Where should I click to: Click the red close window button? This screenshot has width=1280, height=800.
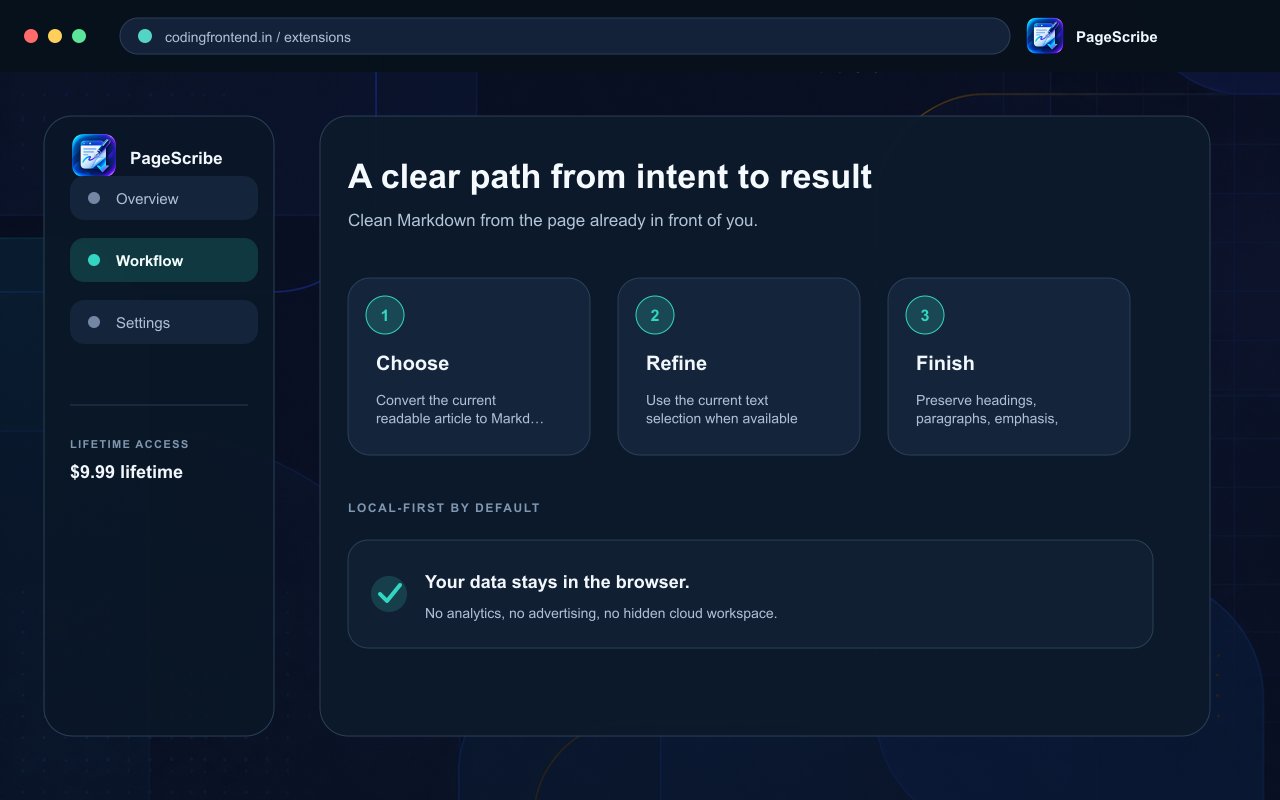[31, 36]
